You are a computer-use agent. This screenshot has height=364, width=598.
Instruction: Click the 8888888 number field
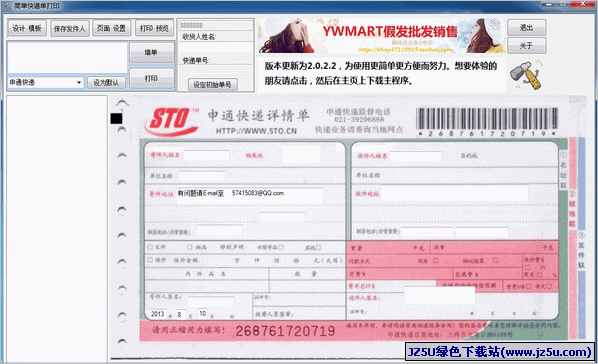[216, 26]
